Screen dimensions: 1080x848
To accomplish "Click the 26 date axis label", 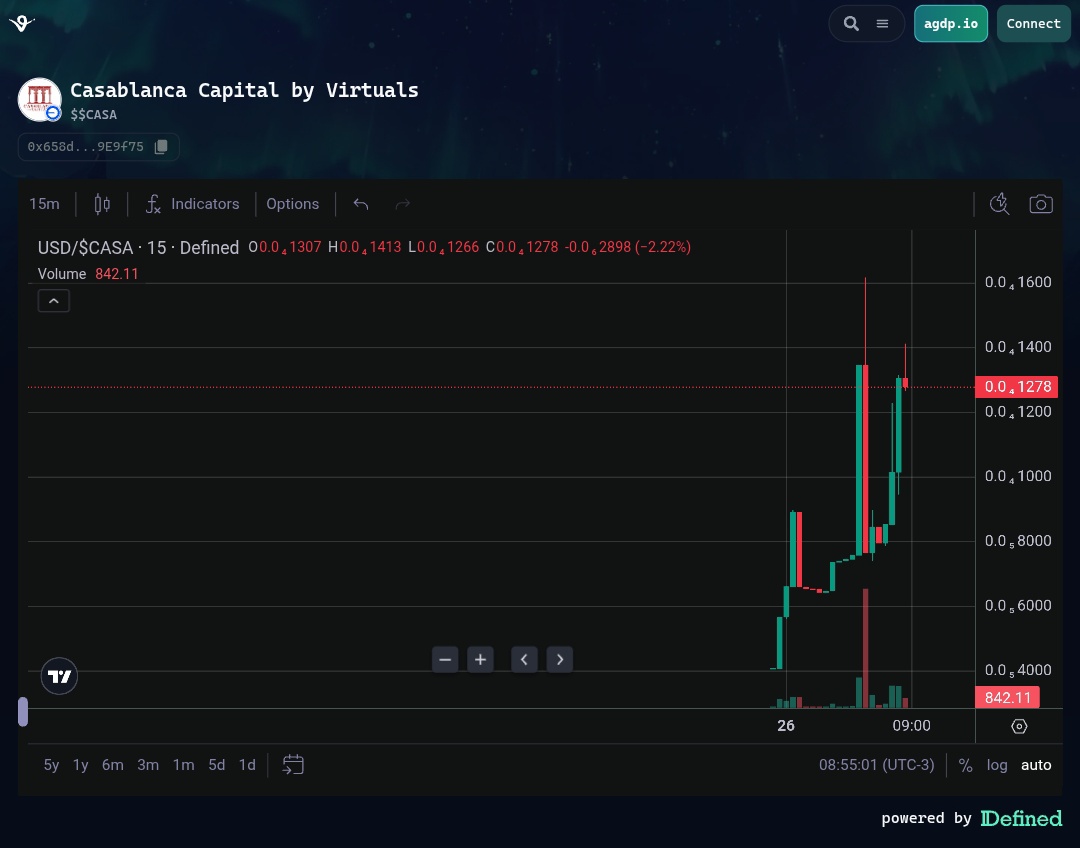I will [x=786, y=725].
